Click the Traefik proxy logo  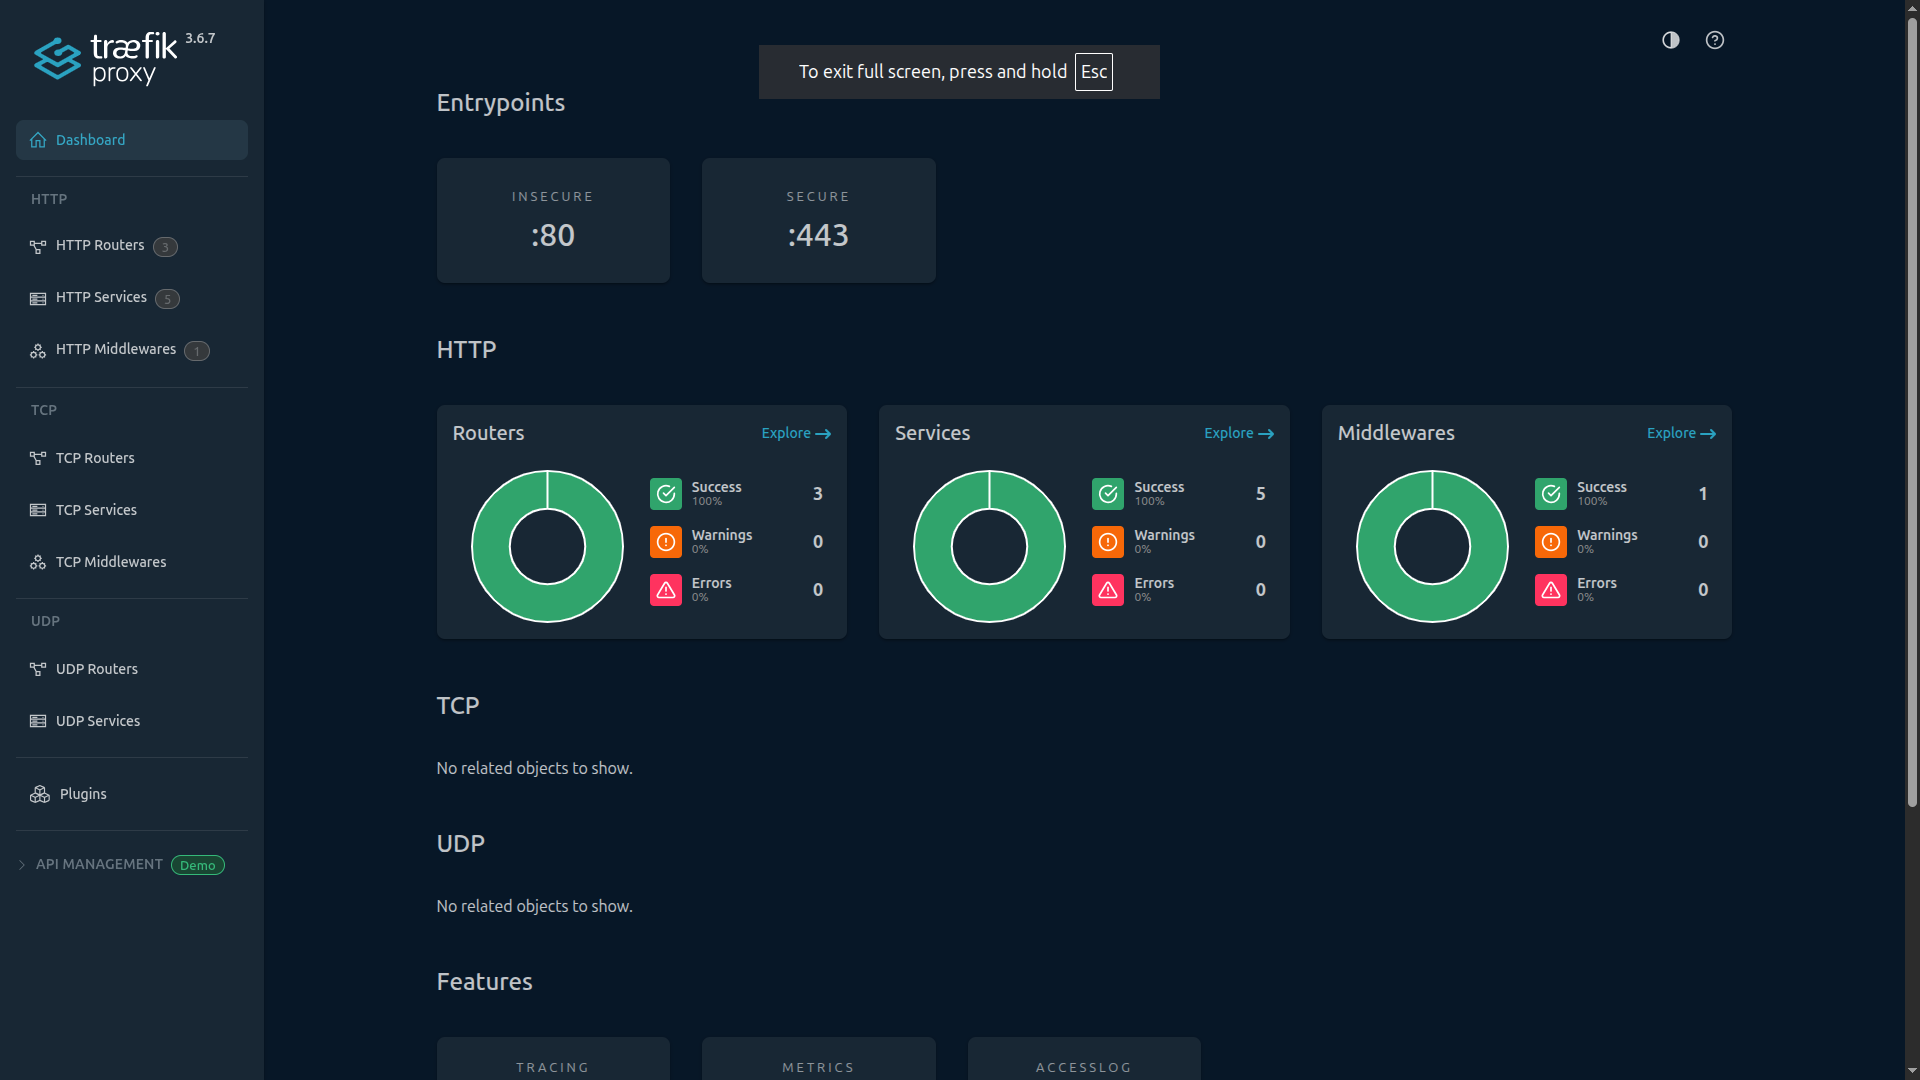coord(106,58)
